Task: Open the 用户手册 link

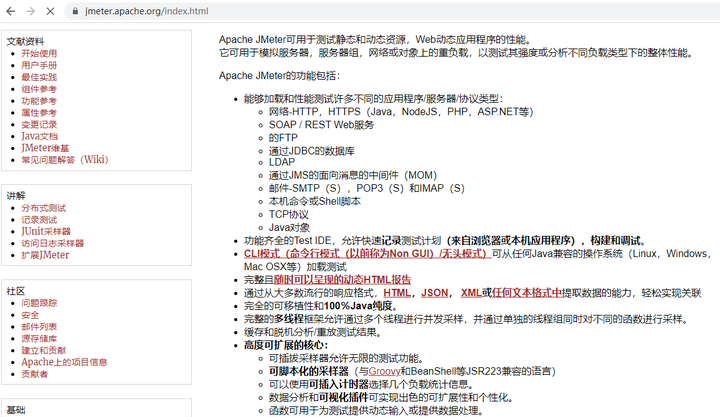Action: point(39,65)
